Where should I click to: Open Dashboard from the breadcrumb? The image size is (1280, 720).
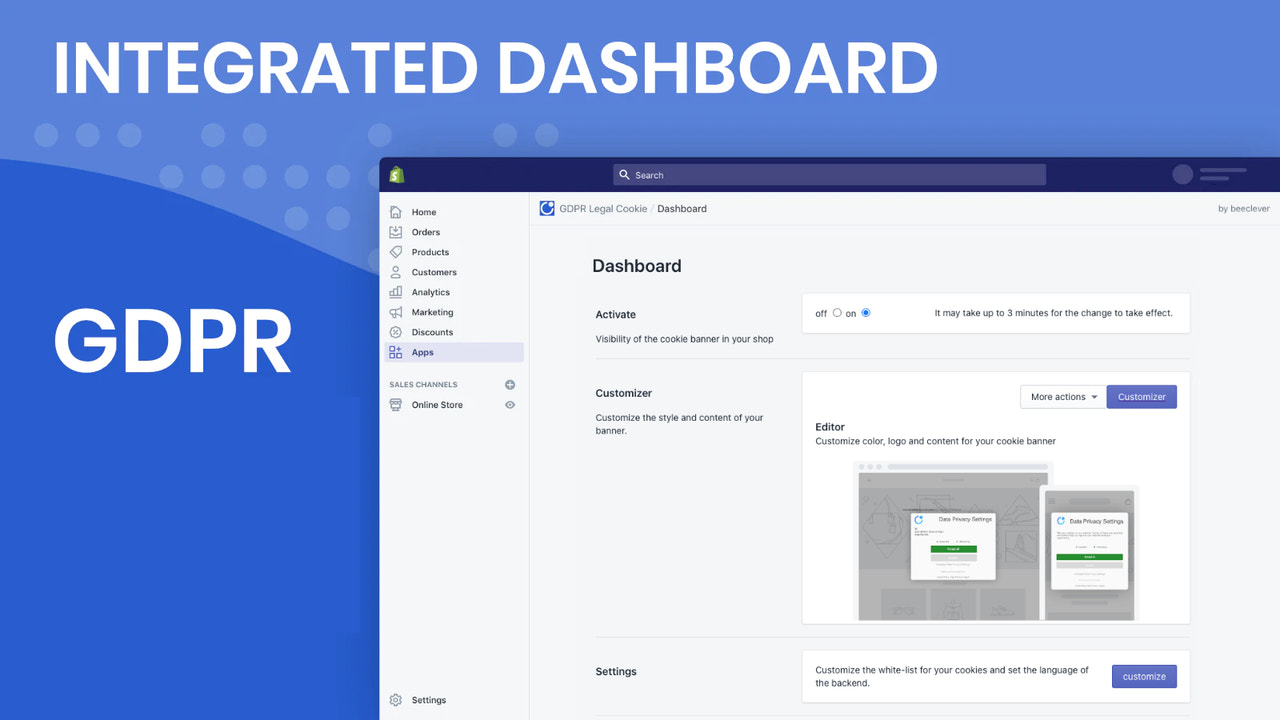[x=682, y=208]
